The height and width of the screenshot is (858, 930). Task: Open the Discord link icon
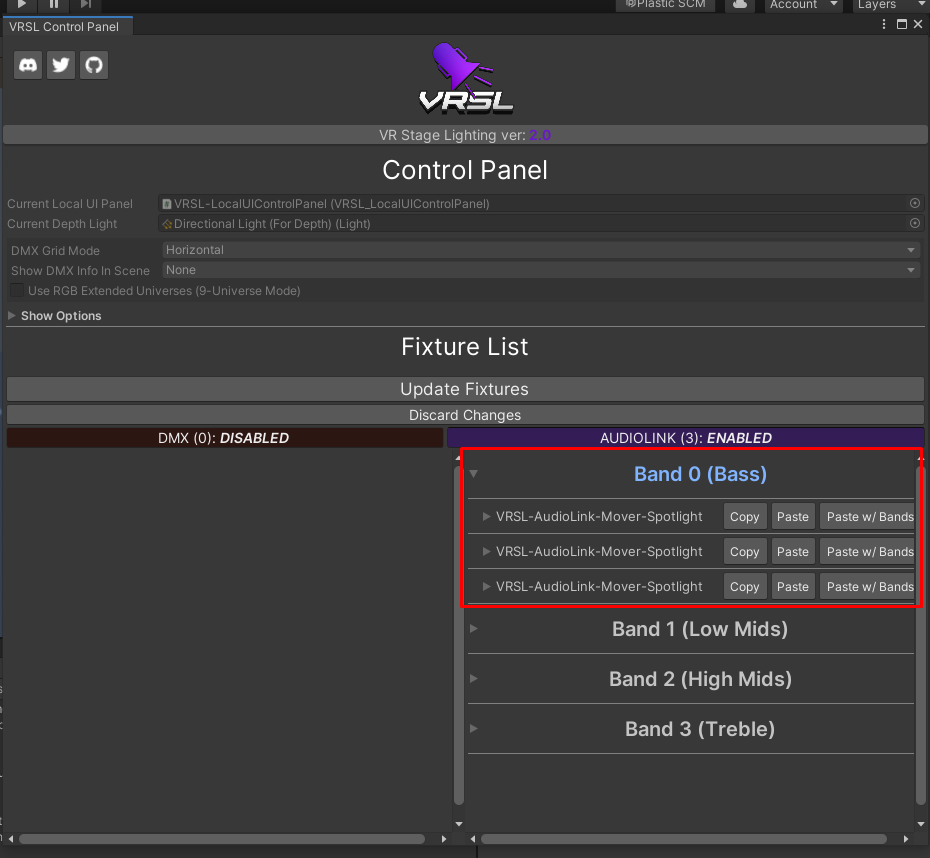(28, 65)
